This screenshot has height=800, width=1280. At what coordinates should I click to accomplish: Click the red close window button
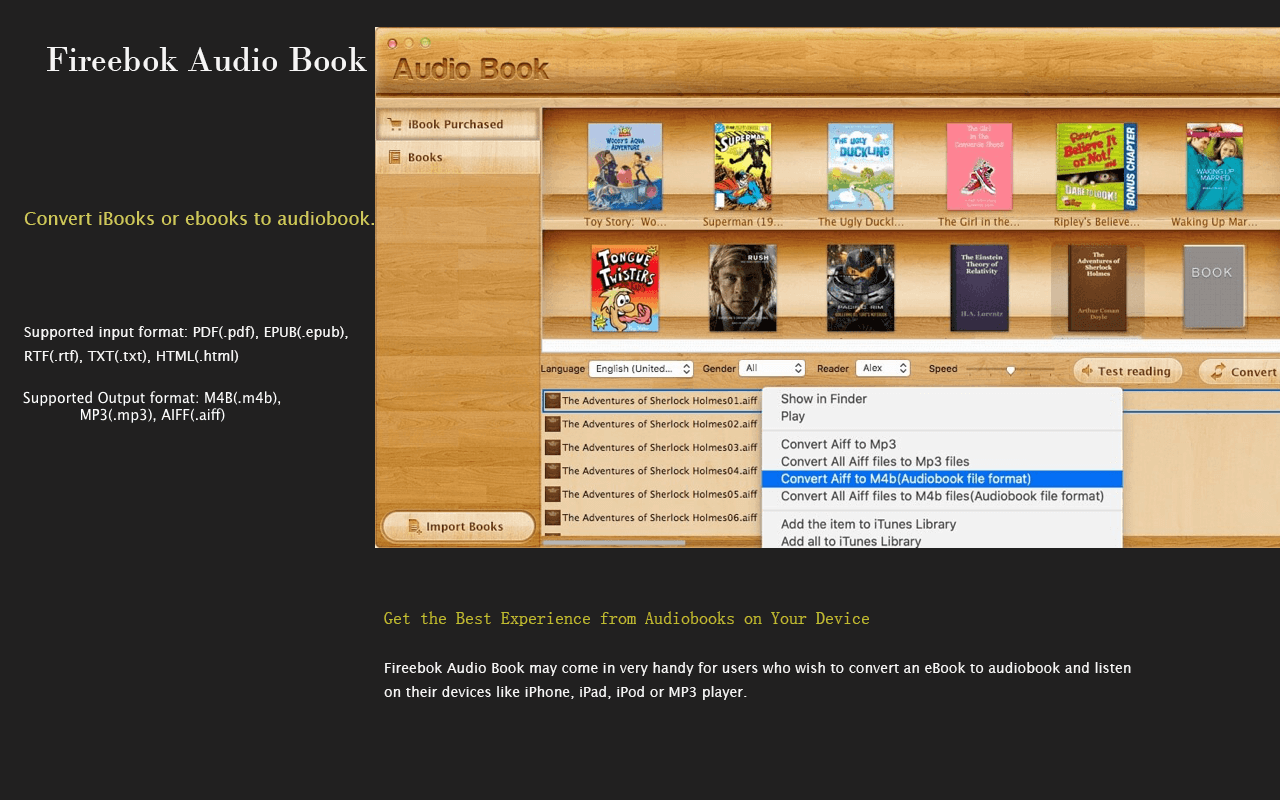[393, 43]
